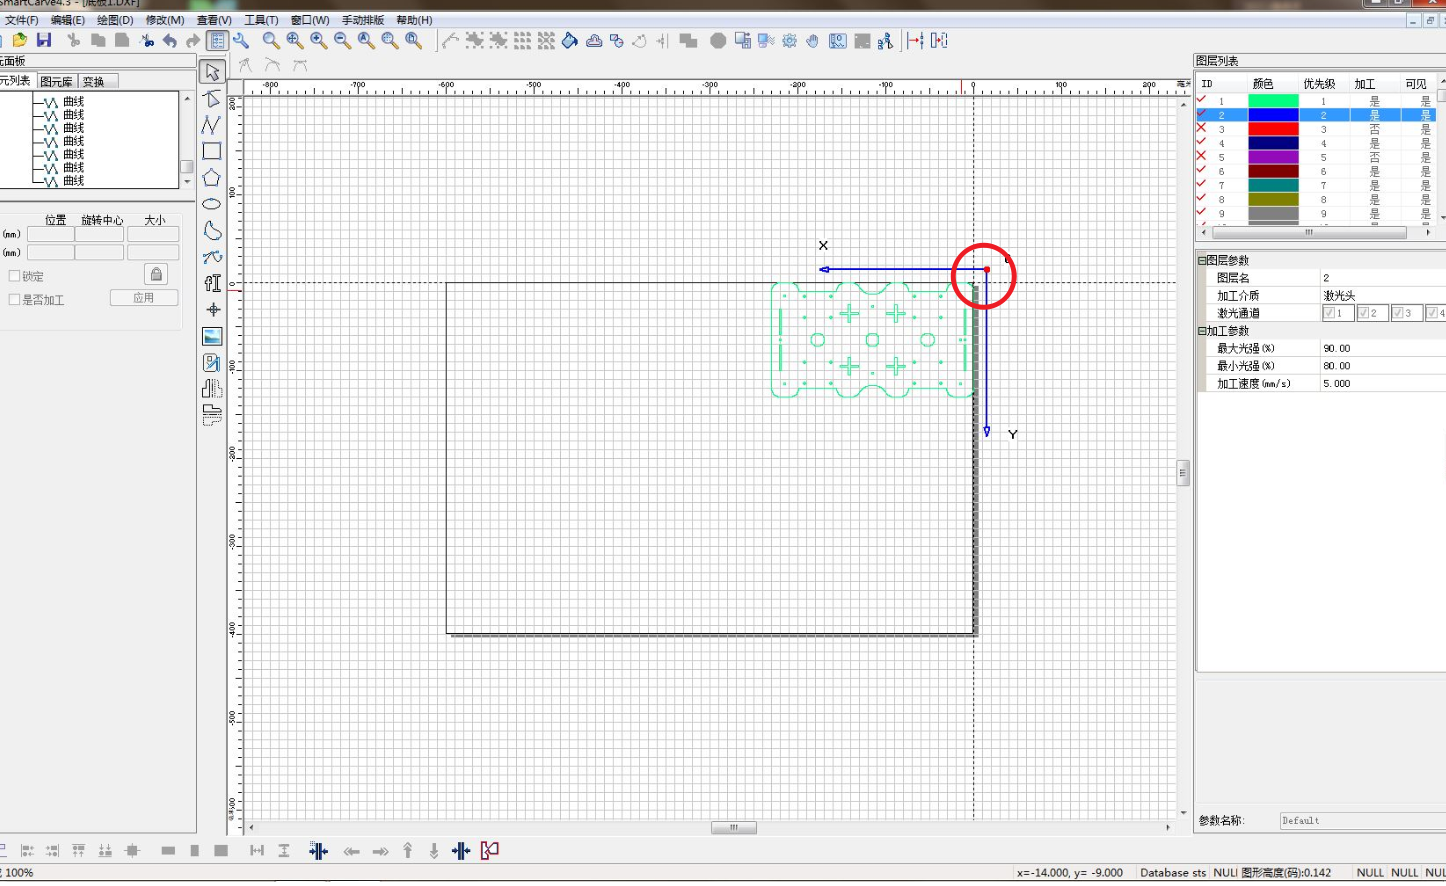
Task: Click the wrench settings icon
Action: [241, 40]
